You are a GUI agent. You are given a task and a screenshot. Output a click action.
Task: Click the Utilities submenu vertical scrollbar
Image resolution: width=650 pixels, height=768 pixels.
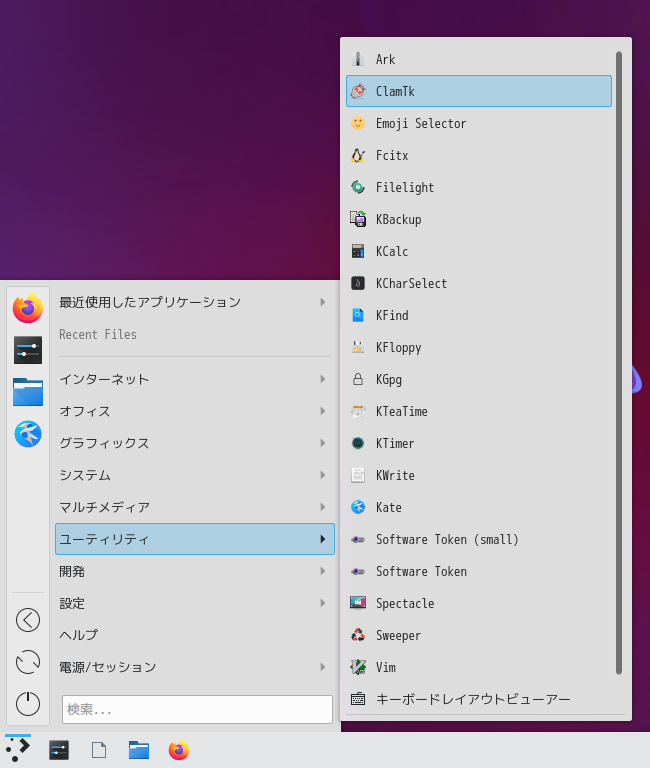[x=619, y=363]
